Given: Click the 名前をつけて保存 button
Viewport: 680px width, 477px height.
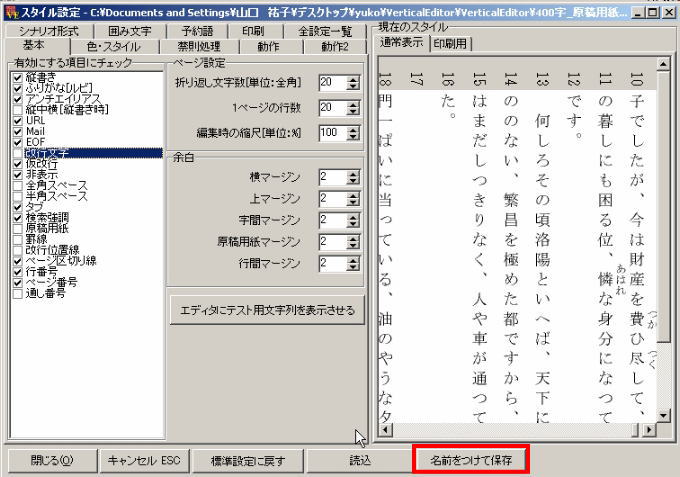Looking at the screenshot, I should pos(470,461).
